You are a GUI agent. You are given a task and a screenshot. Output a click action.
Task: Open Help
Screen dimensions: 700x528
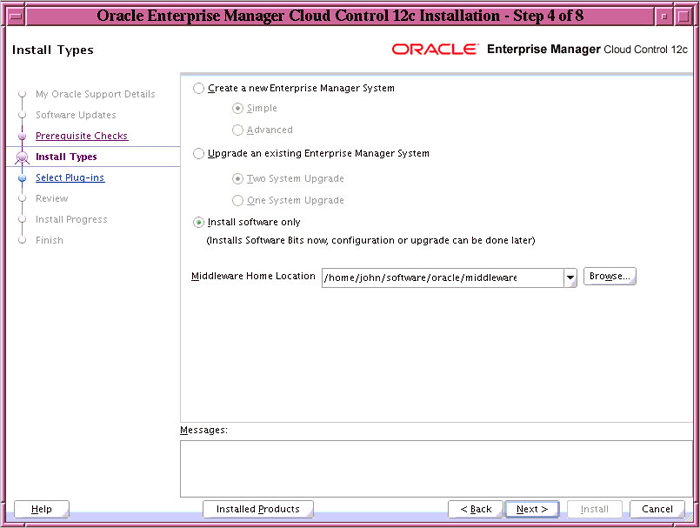[42, 509]
